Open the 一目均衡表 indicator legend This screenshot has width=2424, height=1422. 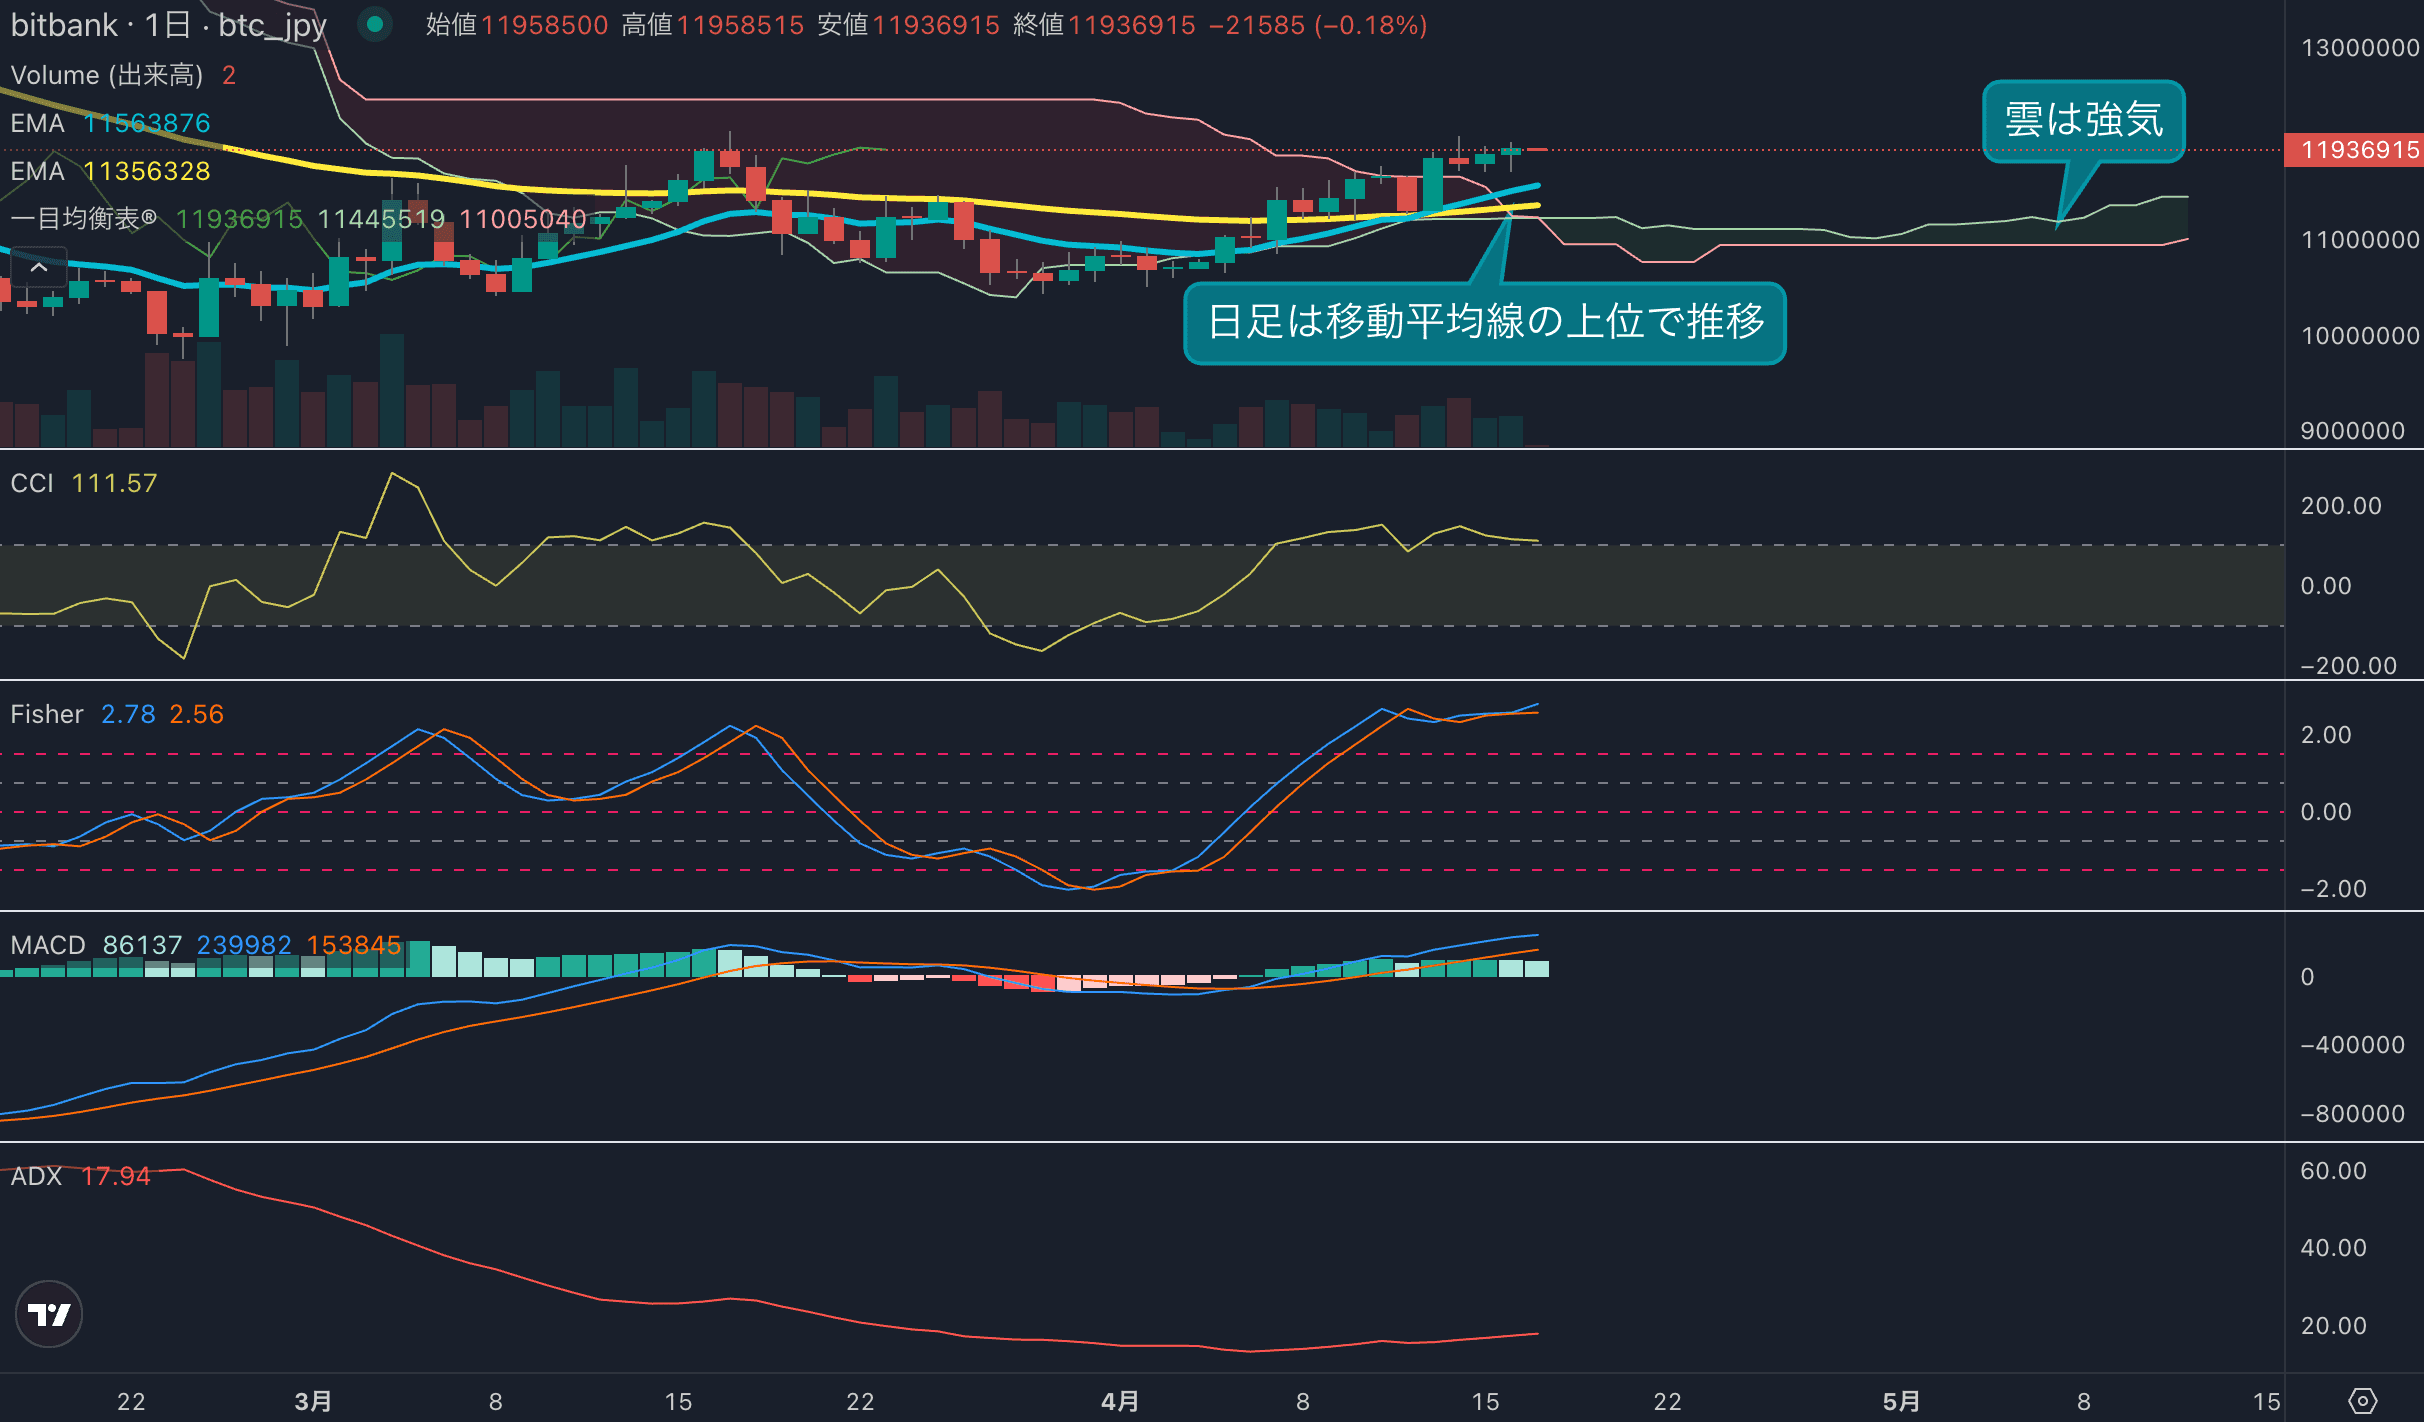click(x=85, y=218)
